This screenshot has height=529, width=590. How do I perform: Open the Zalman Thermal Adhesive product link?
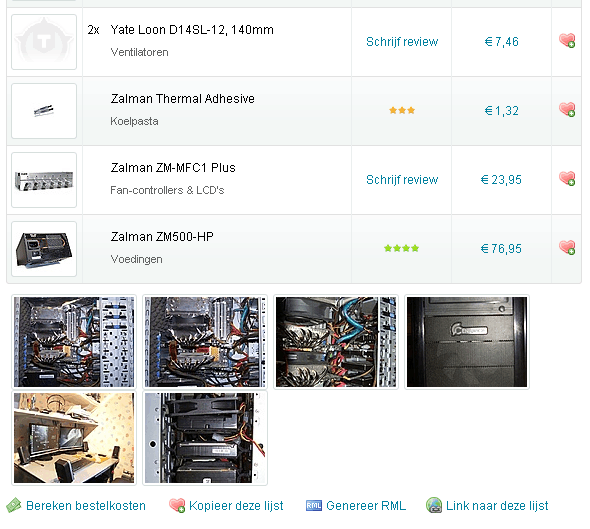pyautogui.click(x=182, y=99)
